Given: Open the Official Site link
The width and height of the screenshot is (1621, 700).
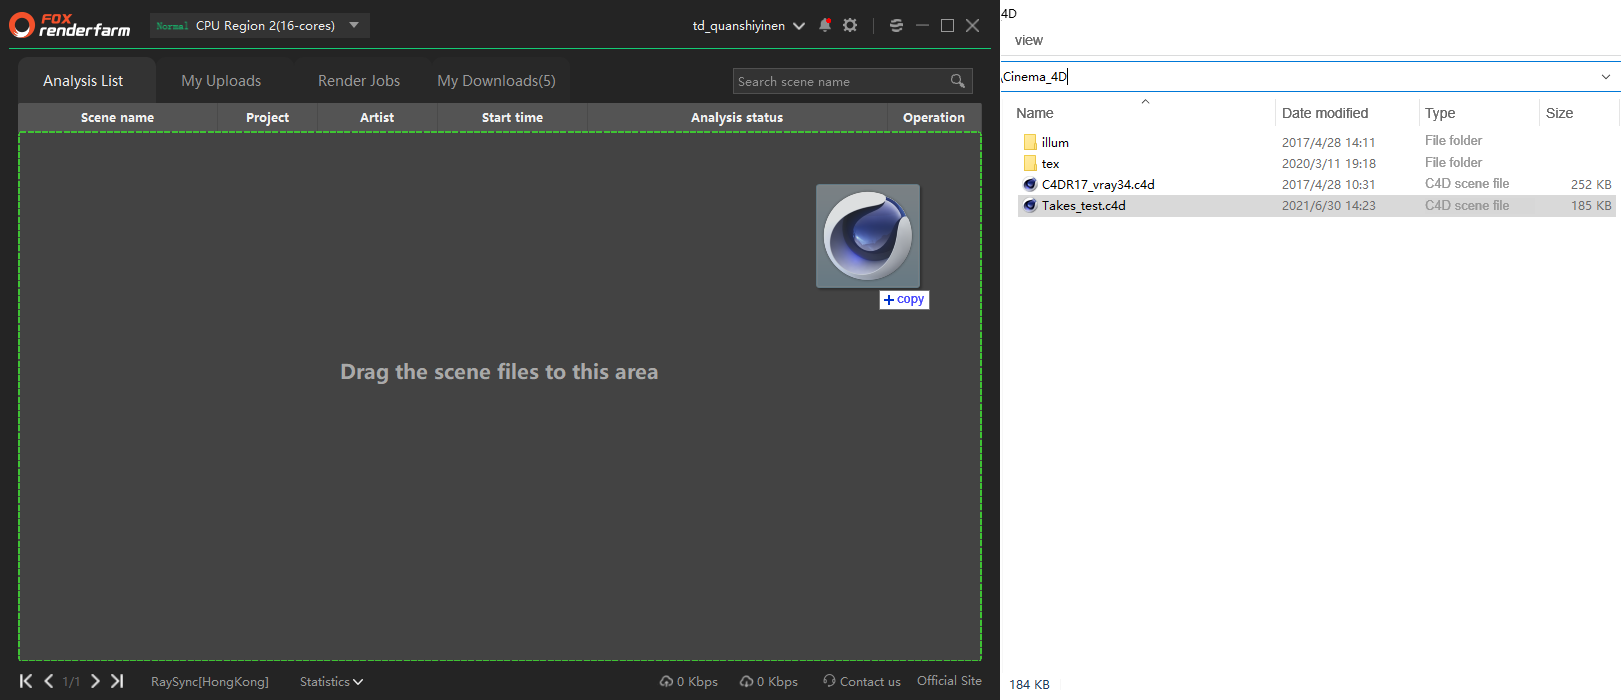Looking at the screenshot, I should coord(949,681).
